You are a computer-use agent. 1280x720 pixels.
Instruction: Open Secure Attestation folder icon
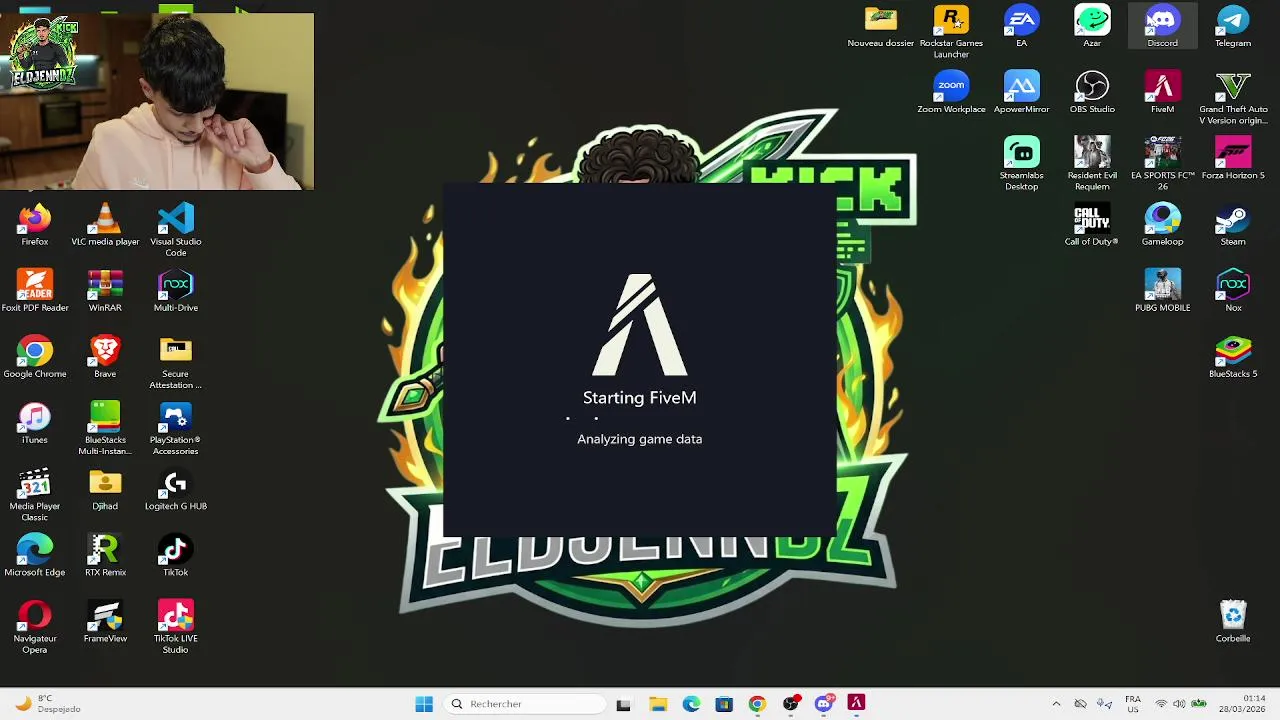pos(175,363)
